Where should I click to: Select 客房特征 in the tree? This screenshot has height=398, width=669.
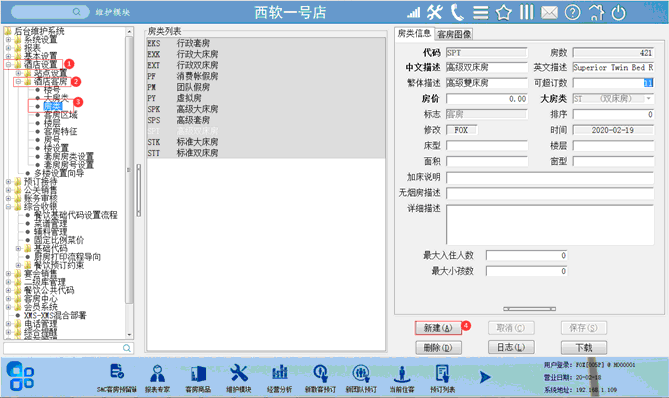click(x=60, y=131)
